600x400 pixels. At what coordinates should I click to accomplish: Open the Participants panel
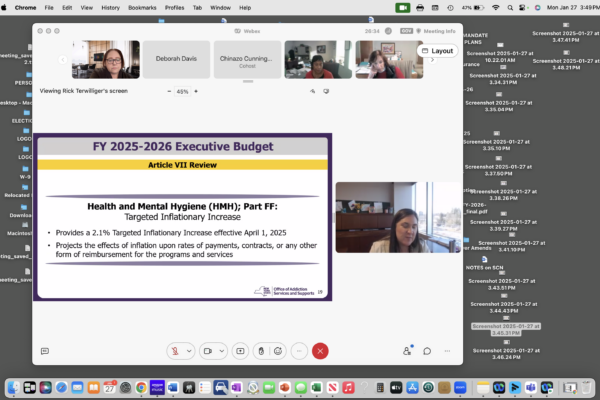click(x=407, y=351)
